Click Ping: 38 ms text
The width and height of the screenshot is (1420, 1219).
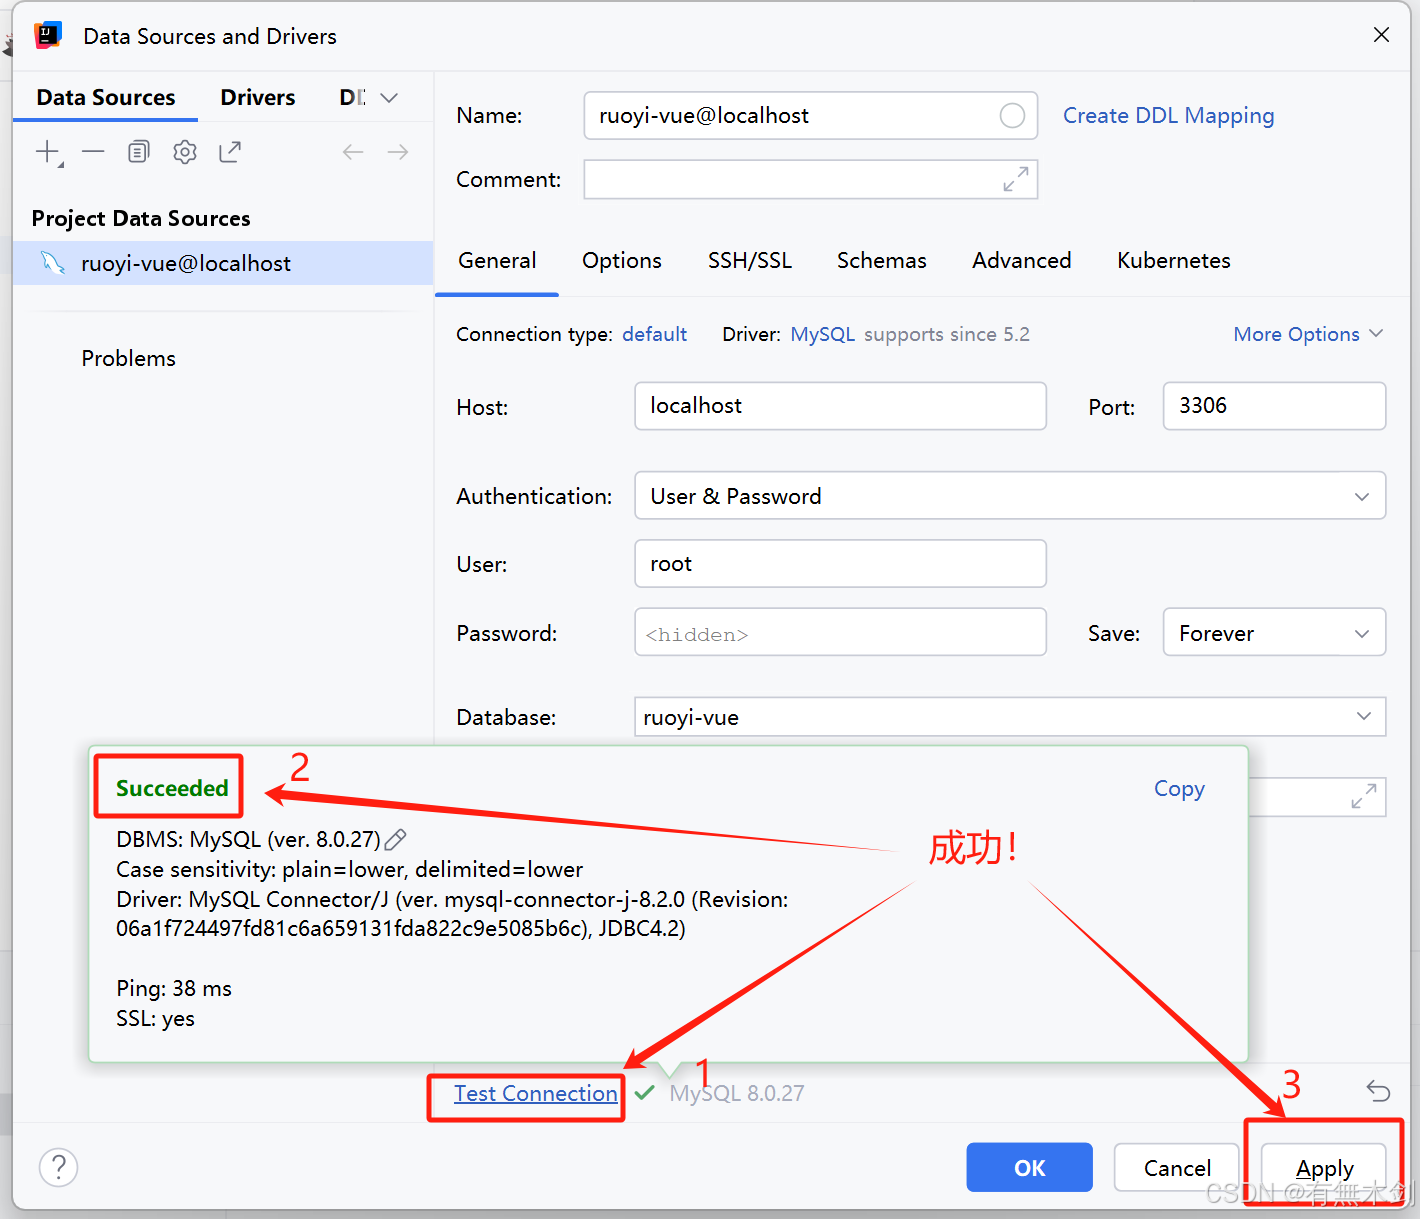174,989
